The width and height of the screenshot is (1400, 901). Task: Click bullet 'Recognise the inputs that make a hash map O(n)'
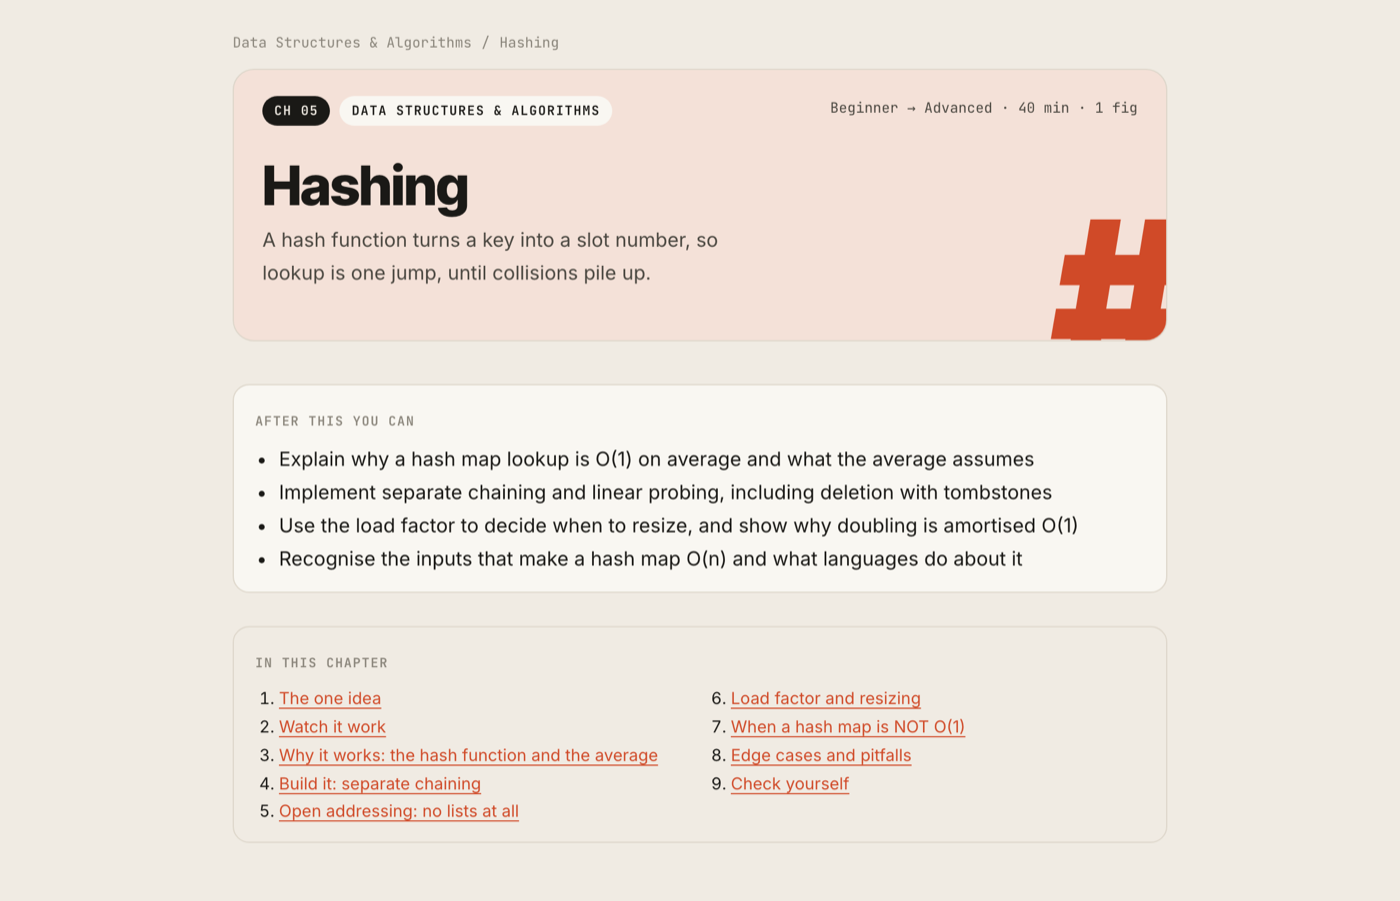[650, 559]
